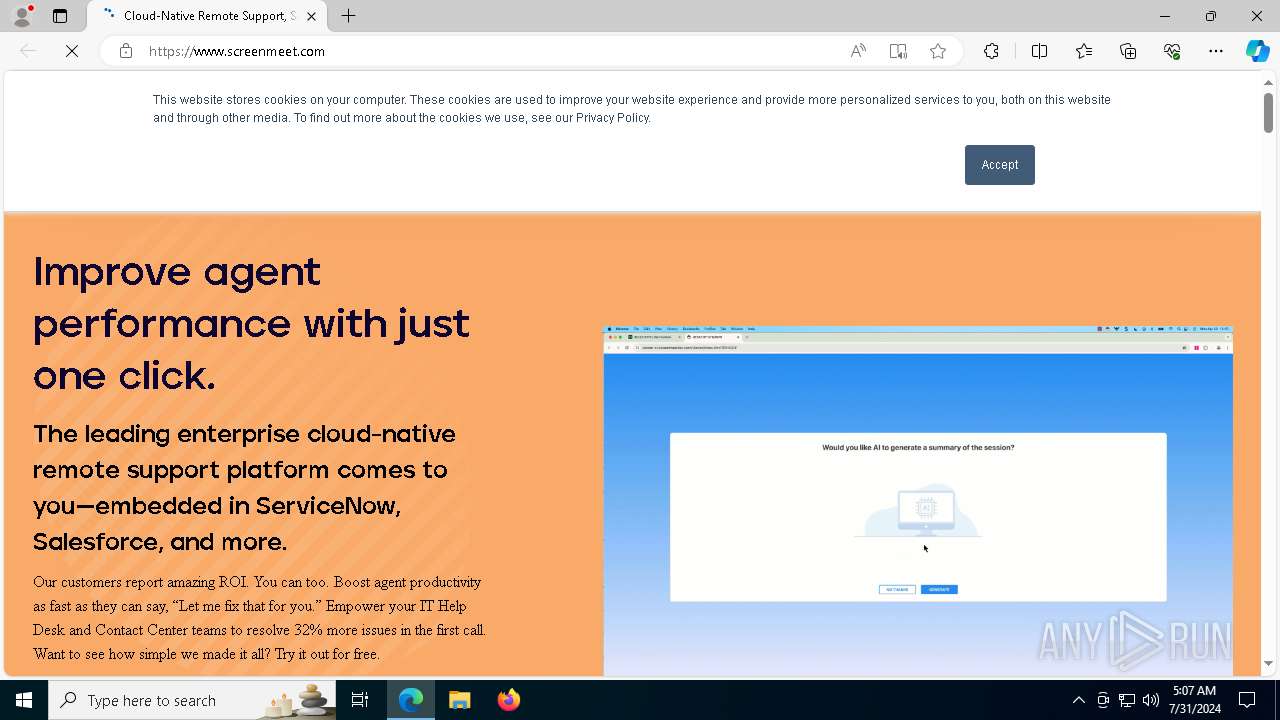The width and height of the screenshot is (1280, 720).
Task: Open the Favorites list
Action: coord(1084,51)
